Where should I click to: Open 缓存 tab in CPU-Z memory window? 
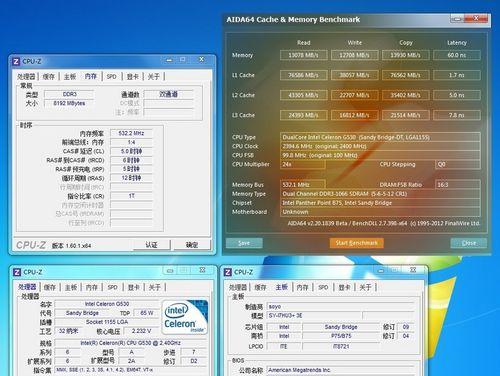coord(49,77)
